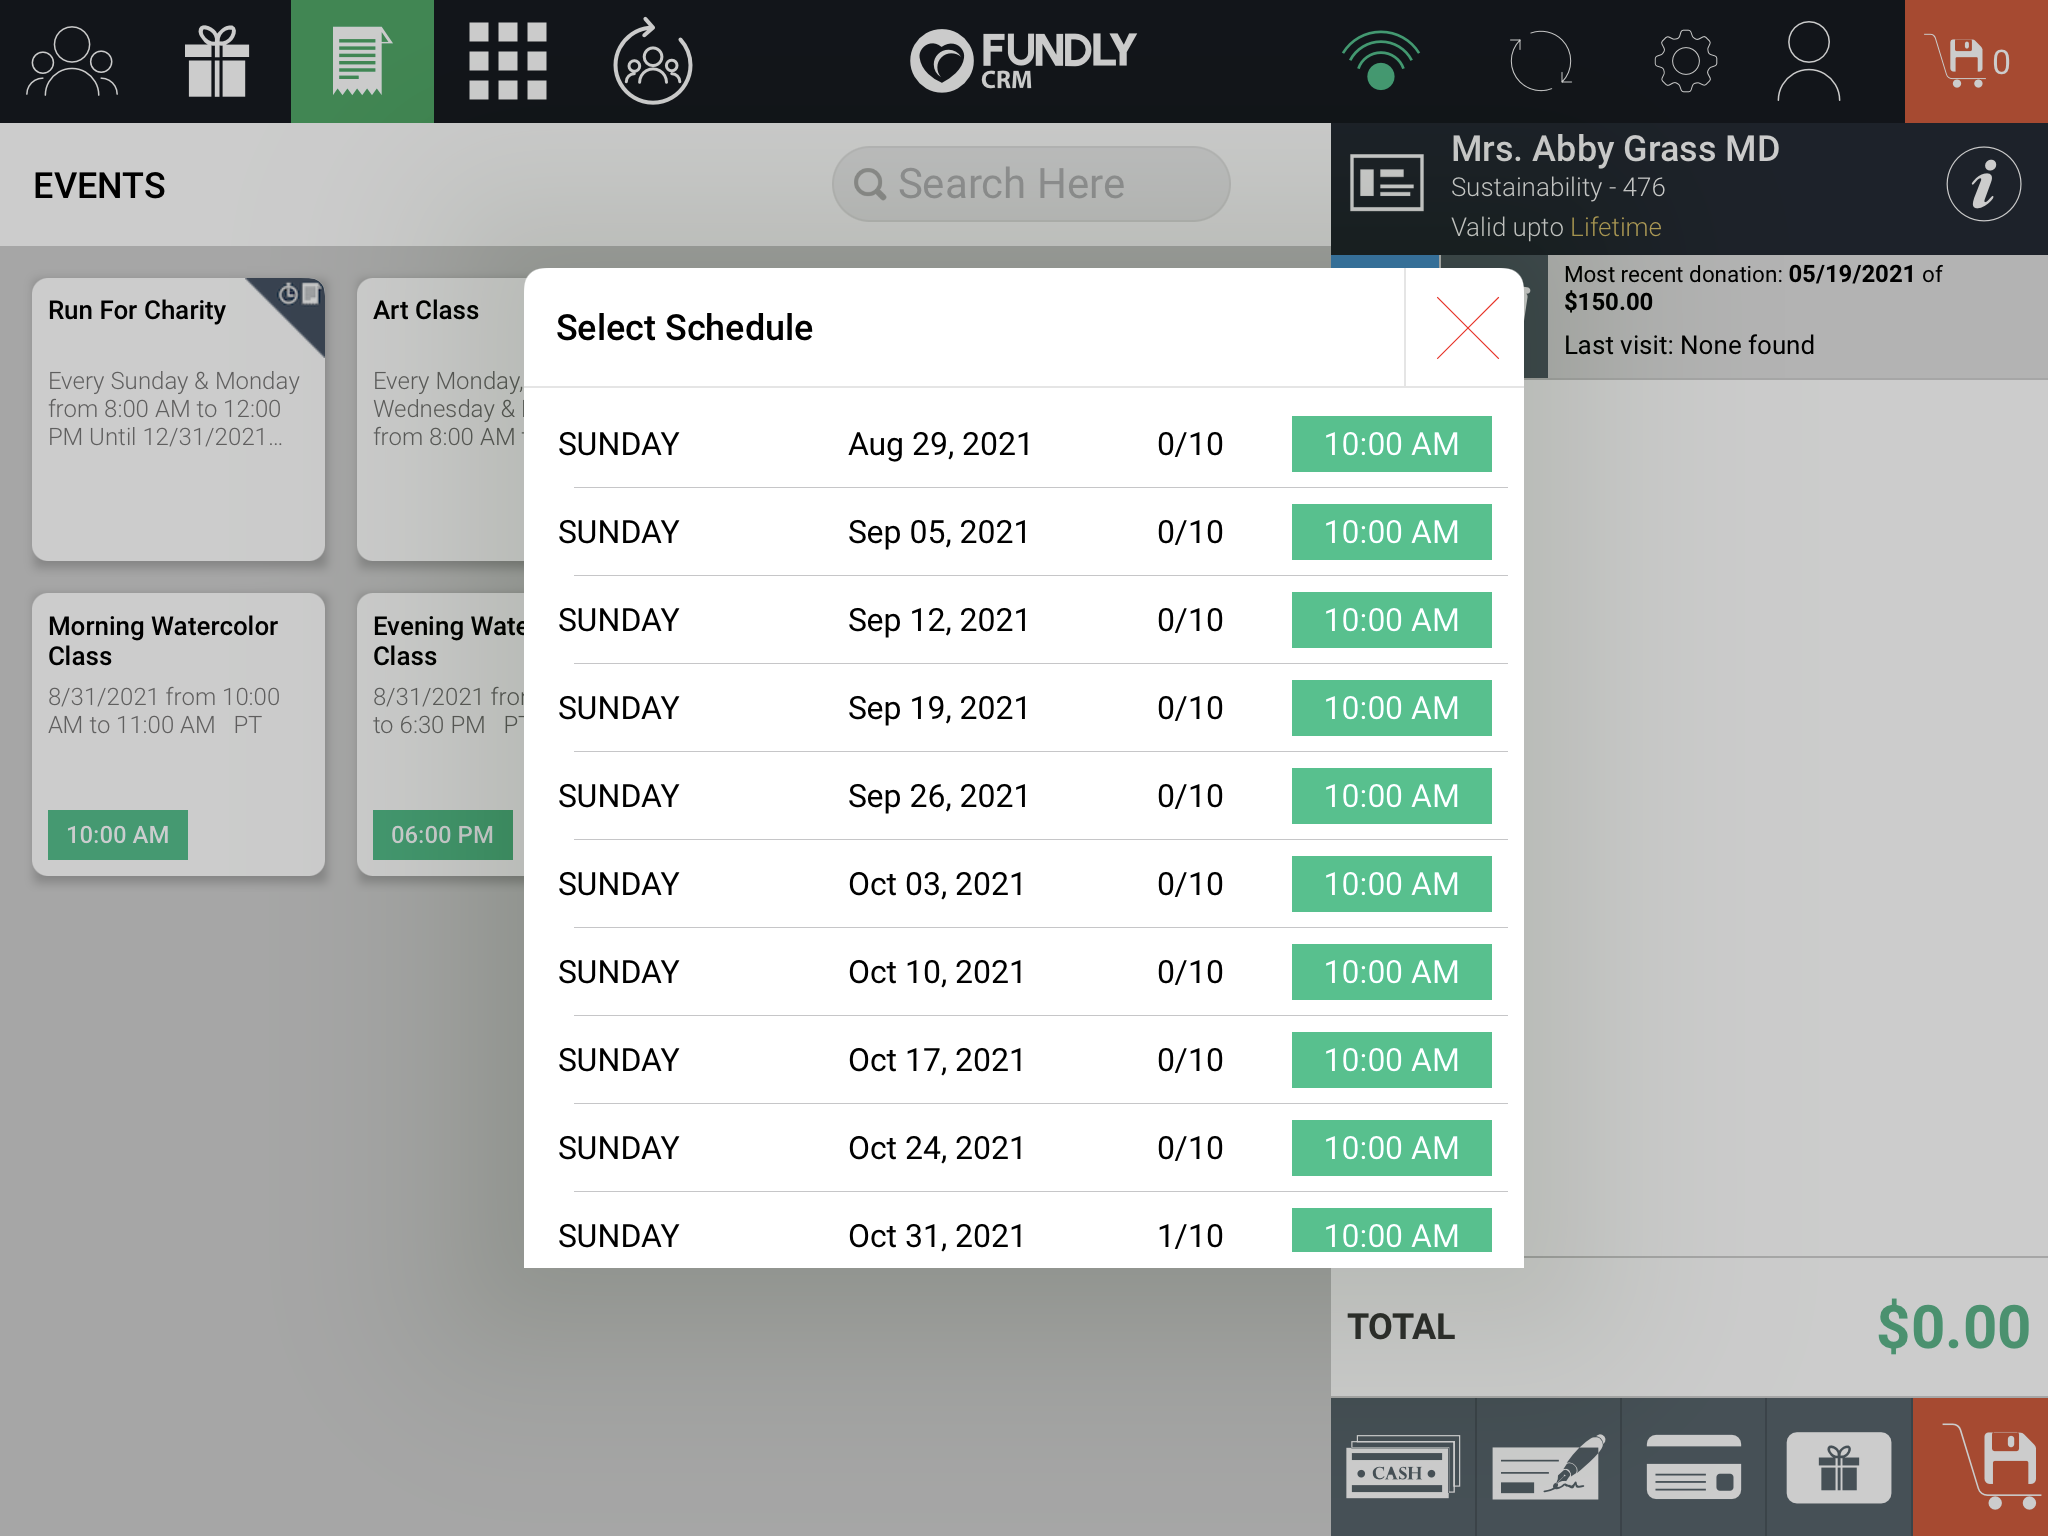
Task: Select 10:00 AM on Morning Watercolor Class
Action: click(118, 835)
